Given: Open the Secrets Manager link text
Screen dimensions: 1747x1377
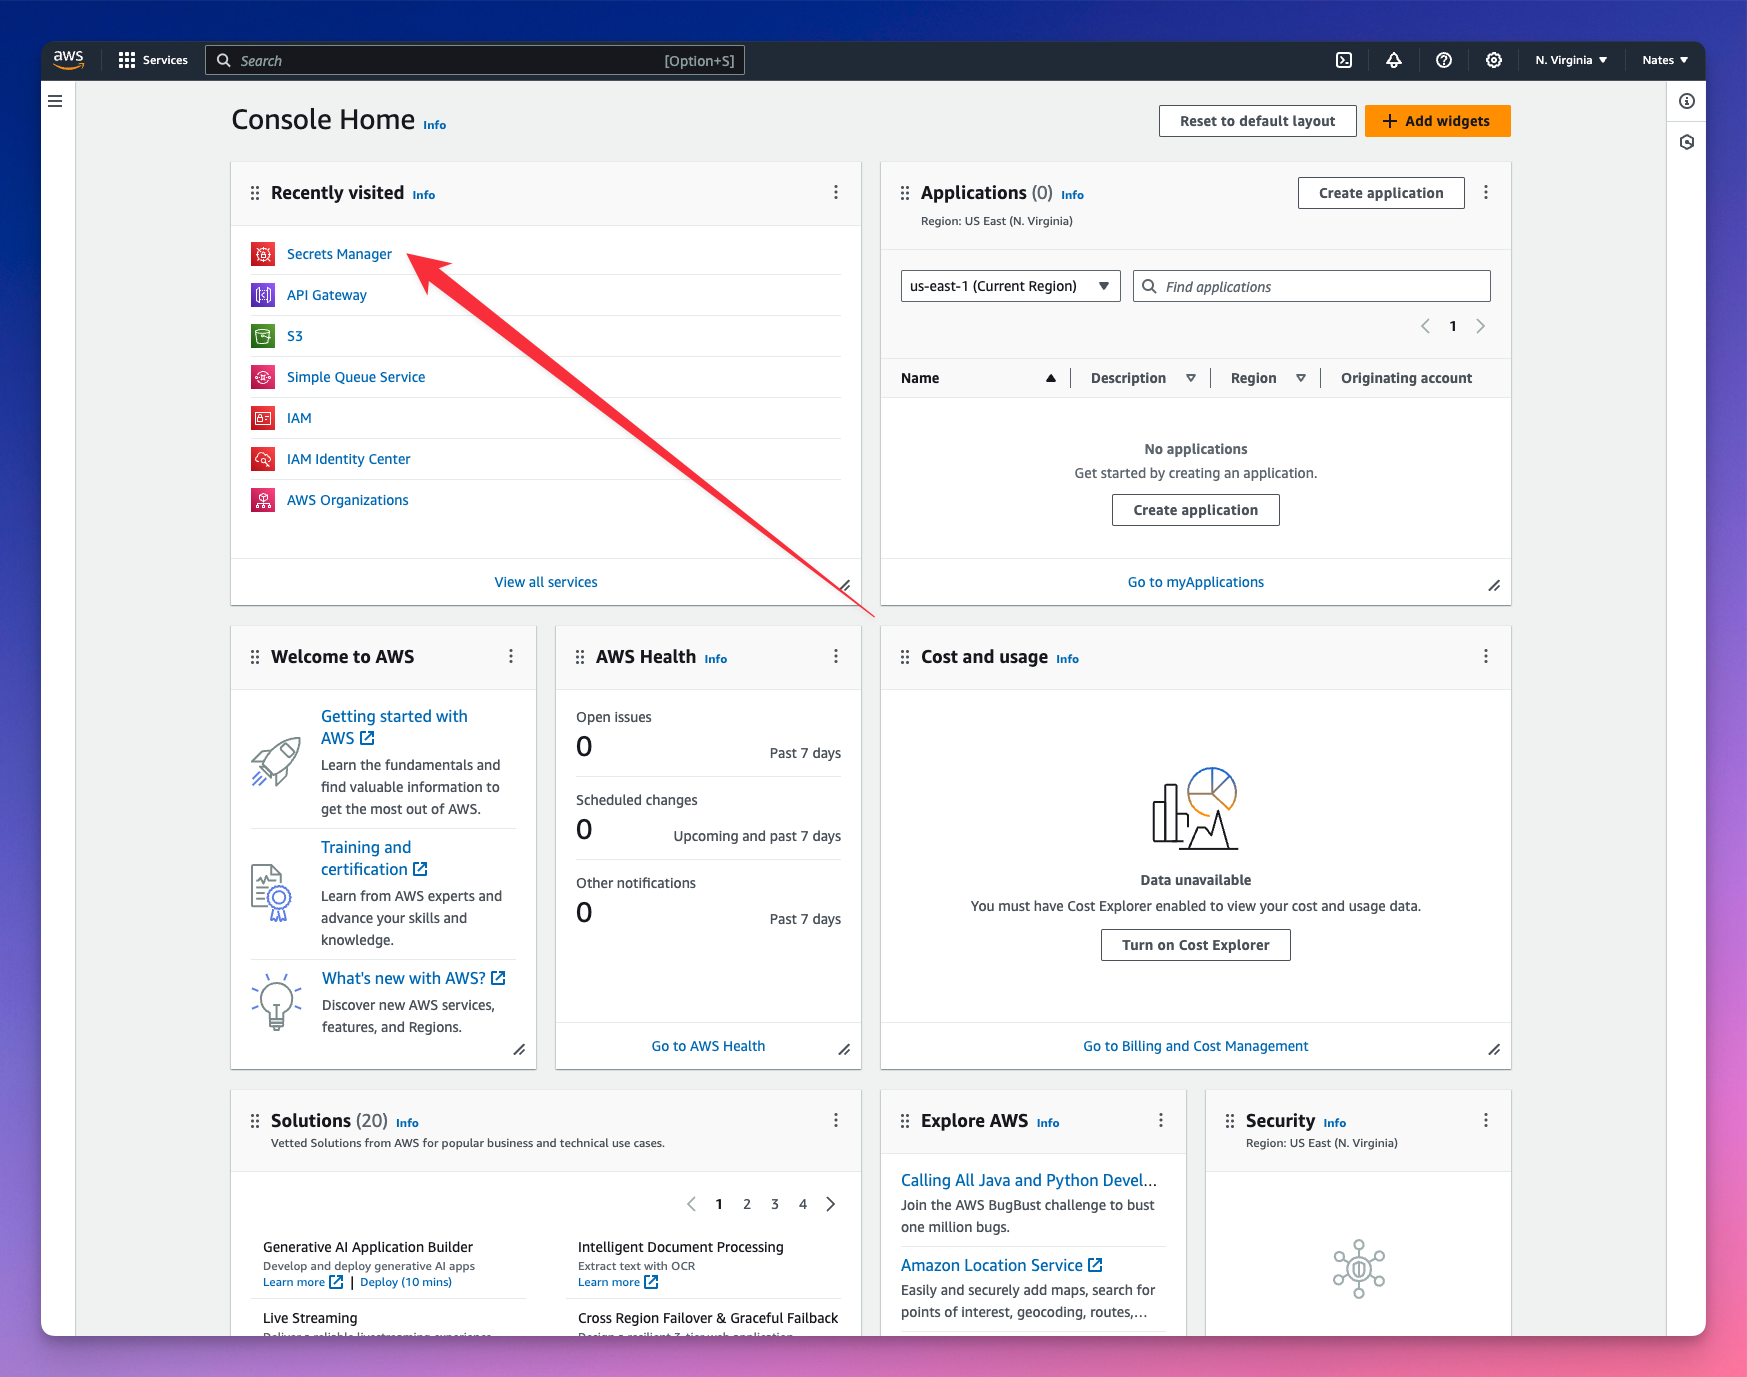Looking at the screenshot, I should click(339, 254).
